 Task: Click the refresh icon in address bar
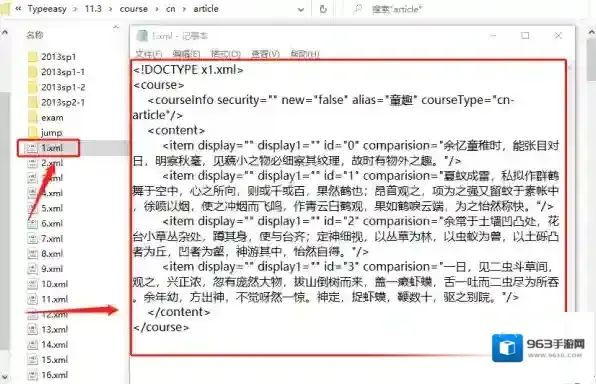click(x=323, y=9)
